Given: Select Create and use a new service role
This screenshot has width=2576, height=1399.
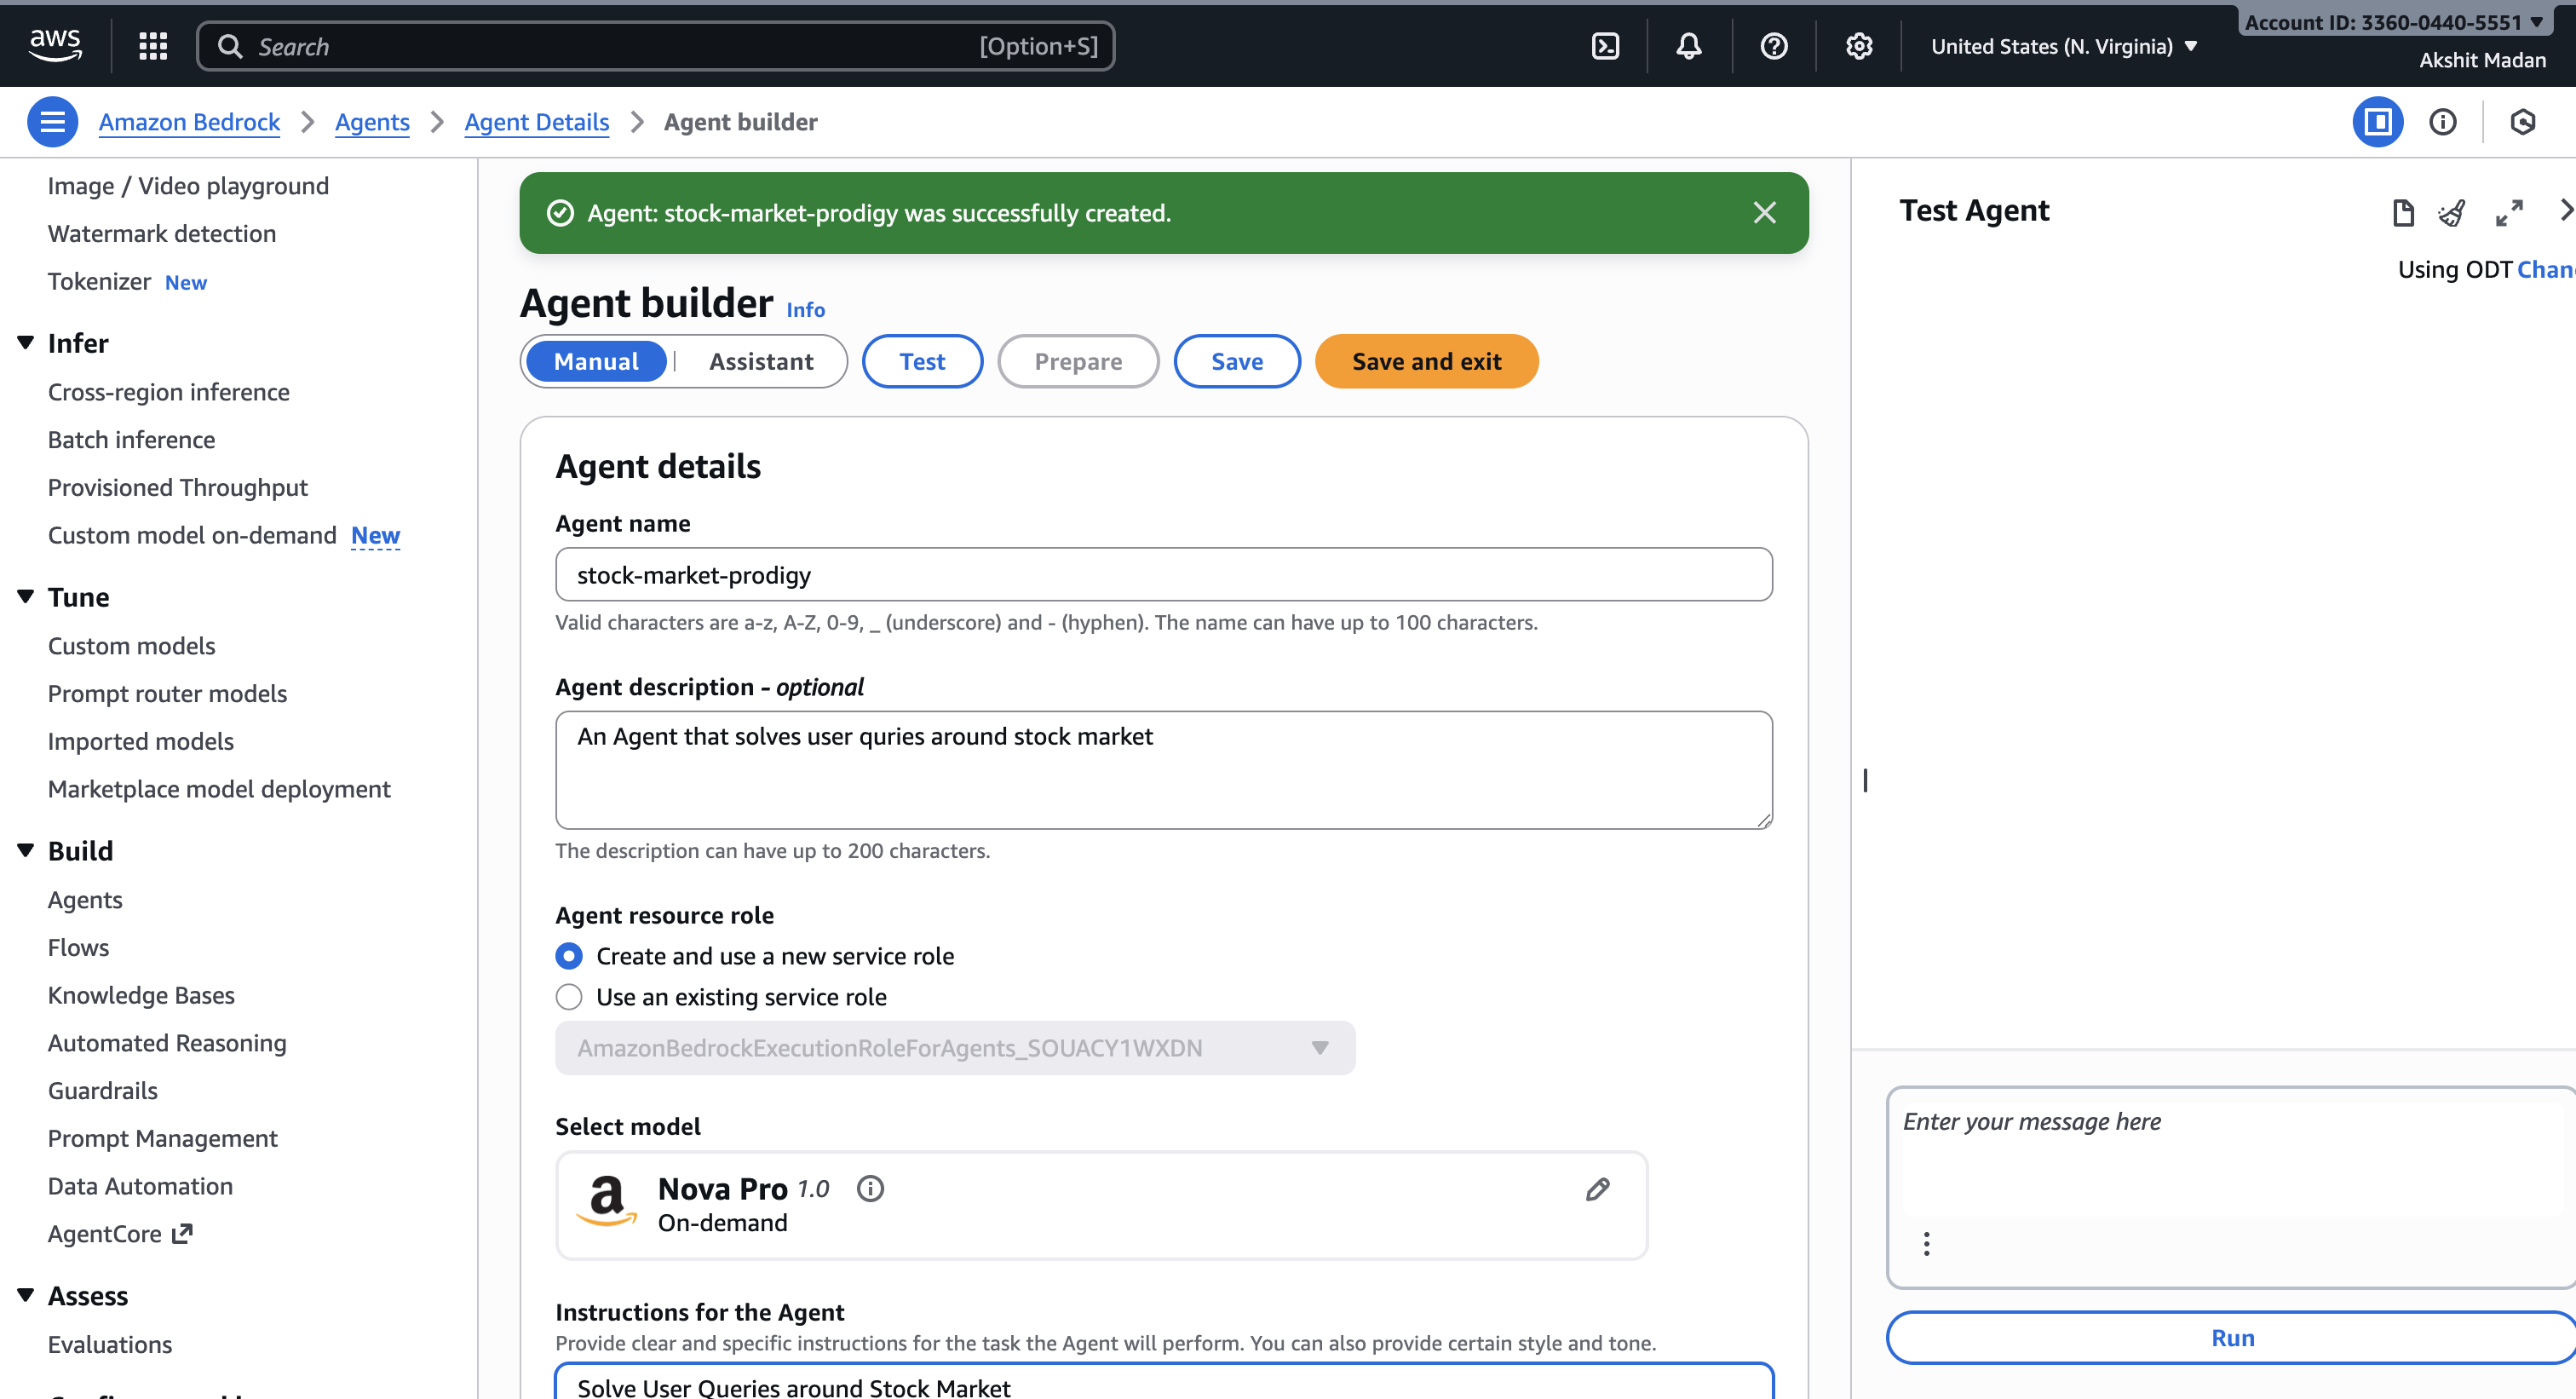Looking at the screenshot, I should pos(569,956).
